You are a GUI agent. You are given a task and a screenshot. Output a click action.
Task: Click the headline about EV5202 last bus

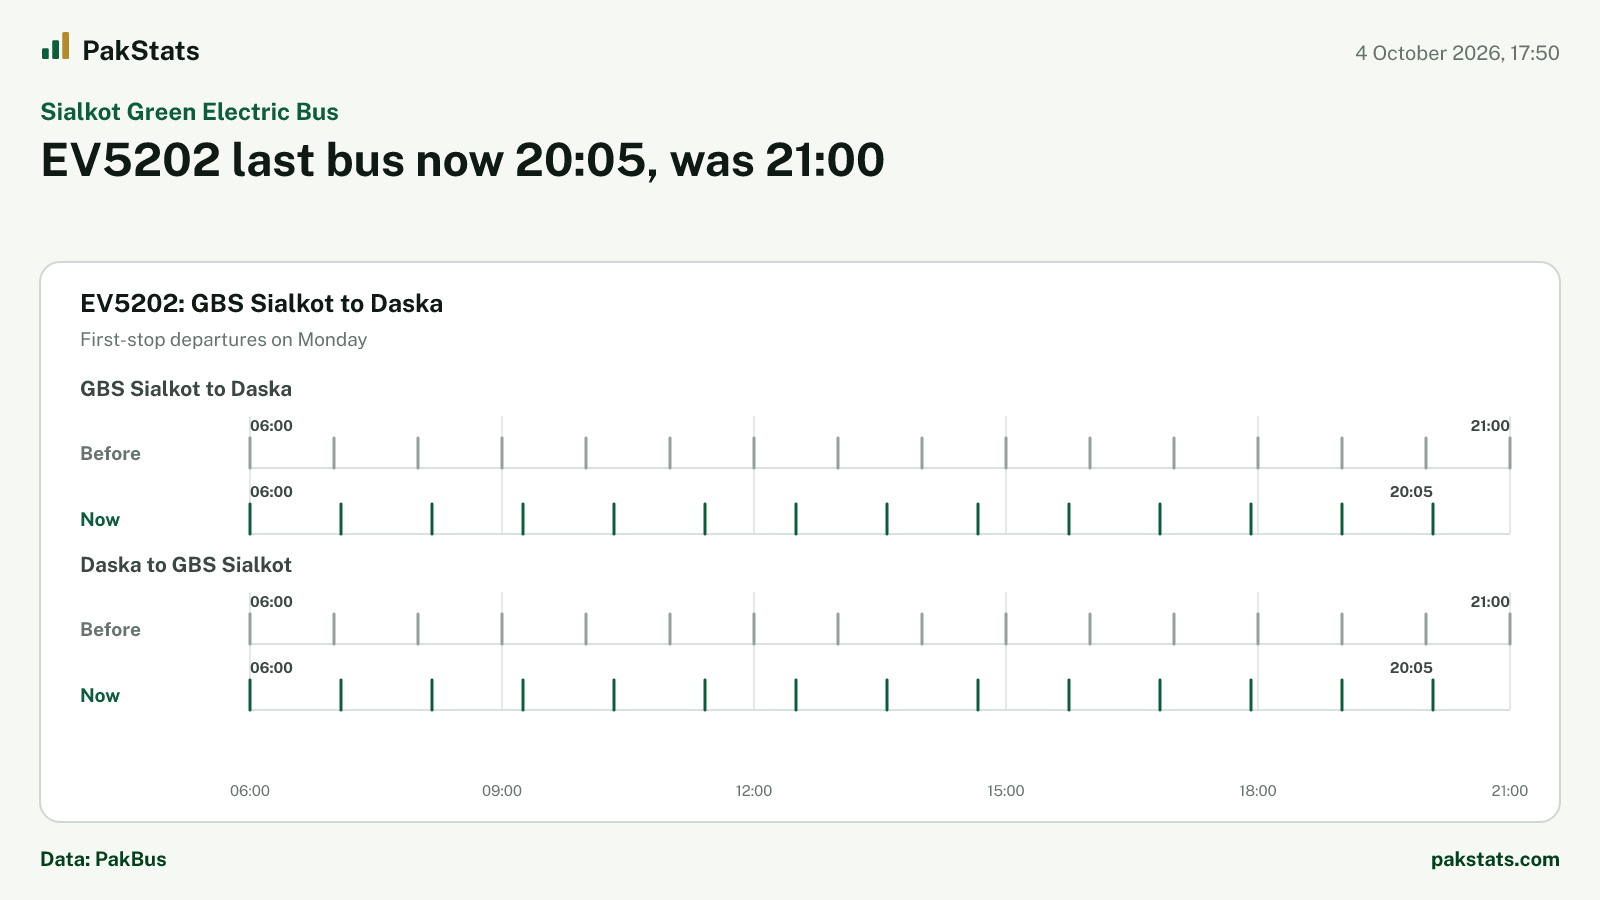pyautogui.click(x=462, y=160)
